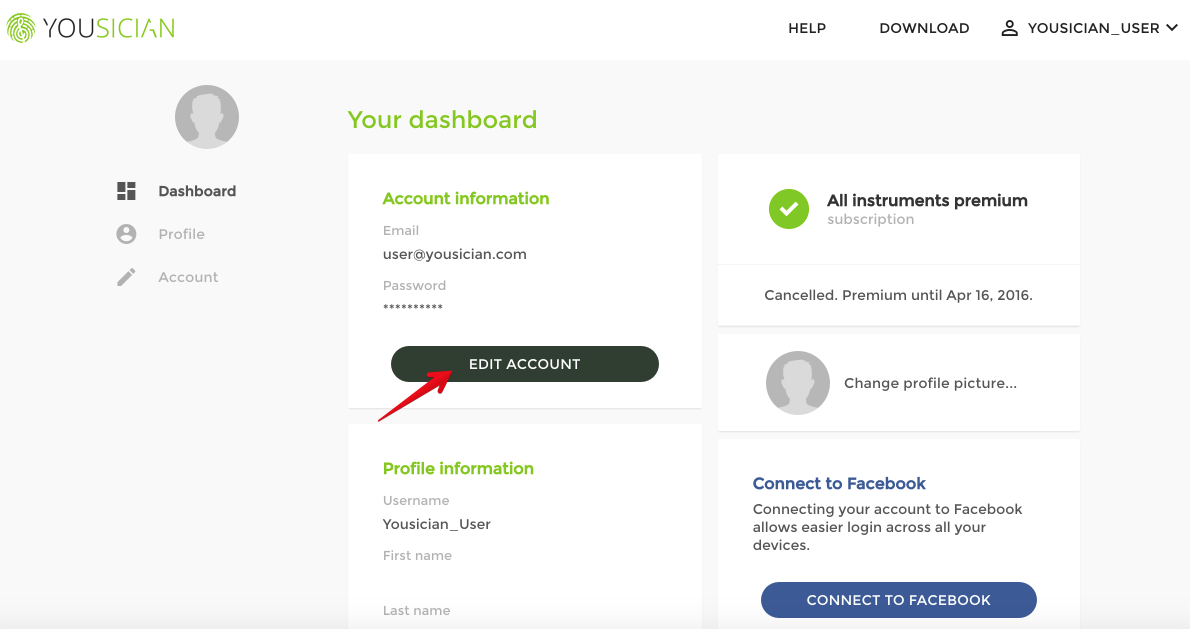Click the Yousician fingerprint logo icon
Viewport: 1190px width, 629px height.
[x=20, y=28]
